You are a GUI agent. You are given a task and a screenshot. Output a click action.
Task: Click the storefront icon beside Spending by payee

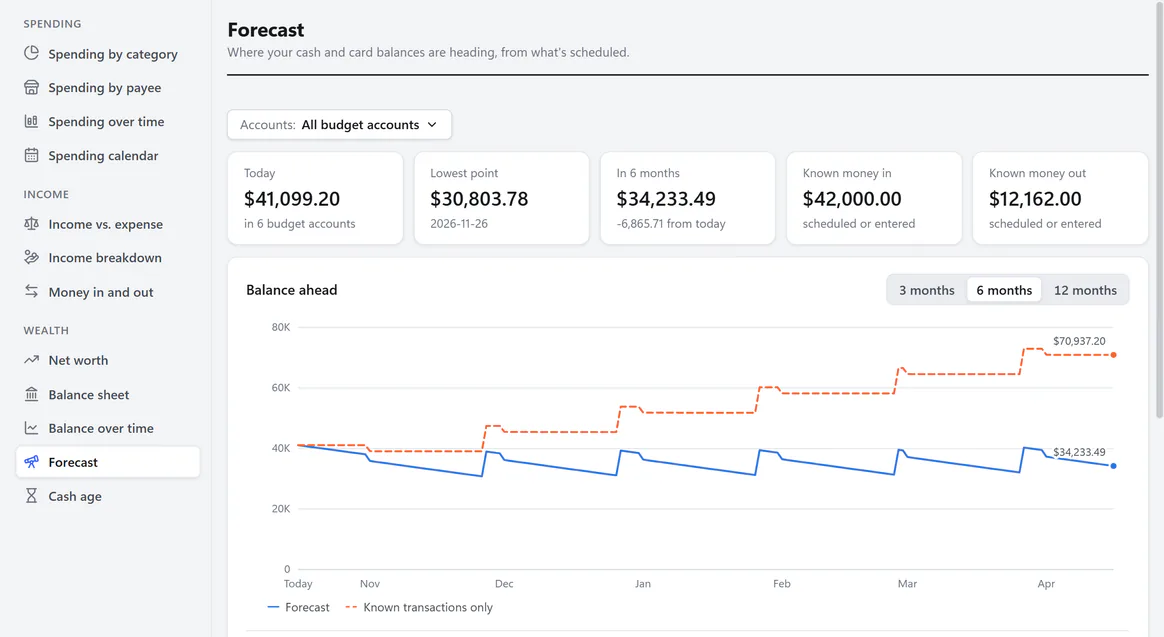[31, 88]
